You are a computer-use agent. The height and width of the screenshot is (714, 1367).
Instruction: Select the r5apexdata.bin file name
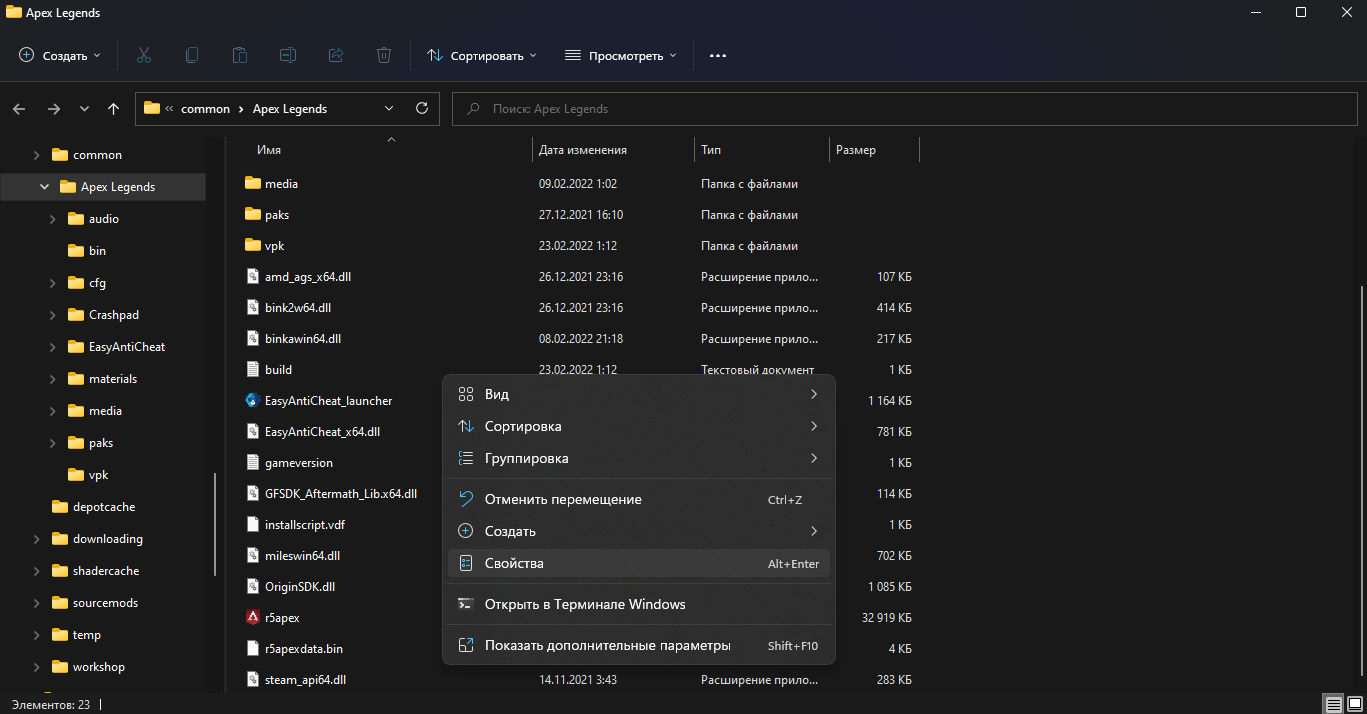tap(304, 648)
